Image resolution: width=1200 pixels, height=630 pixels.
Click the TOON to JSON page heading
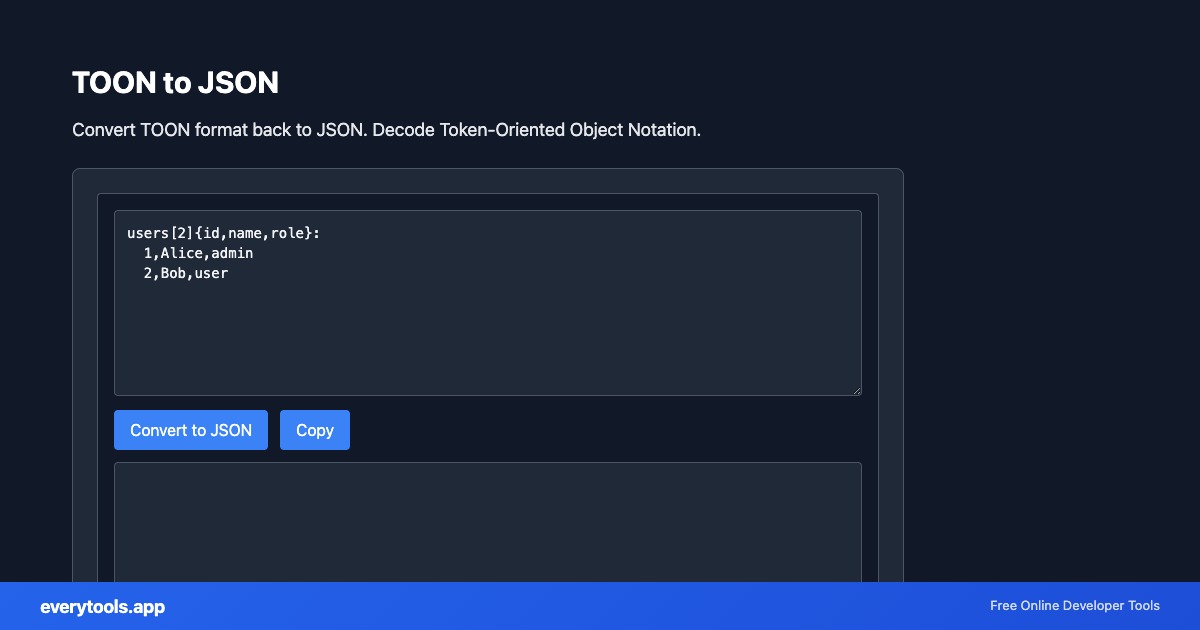click(175, 82)
